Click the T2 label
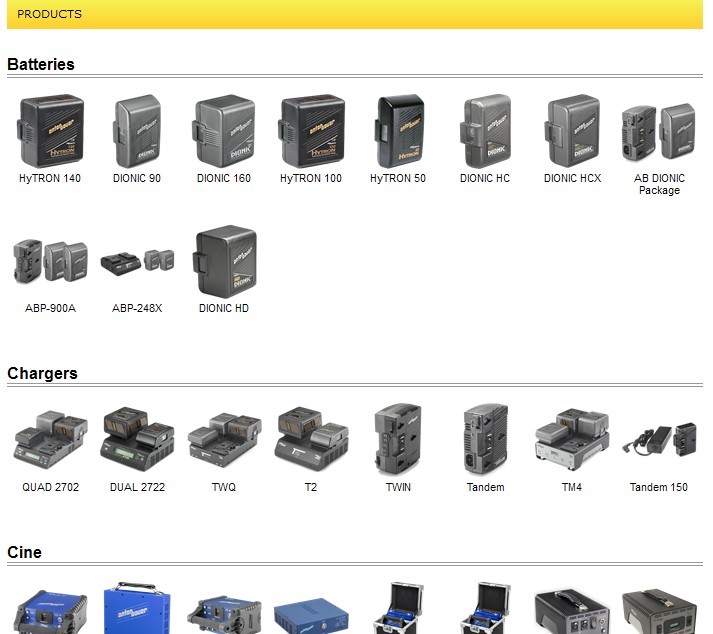Screen dimensions: 713x634 tap(311, 487)
